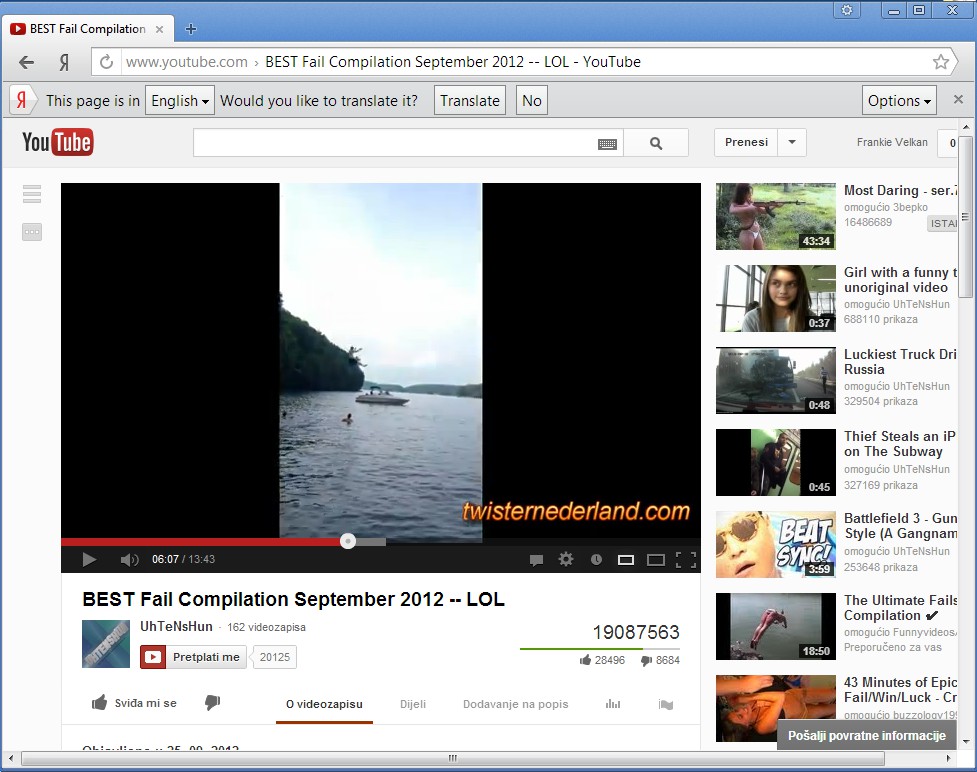Click the 162 videozapisa link

[x=266, y=627]
